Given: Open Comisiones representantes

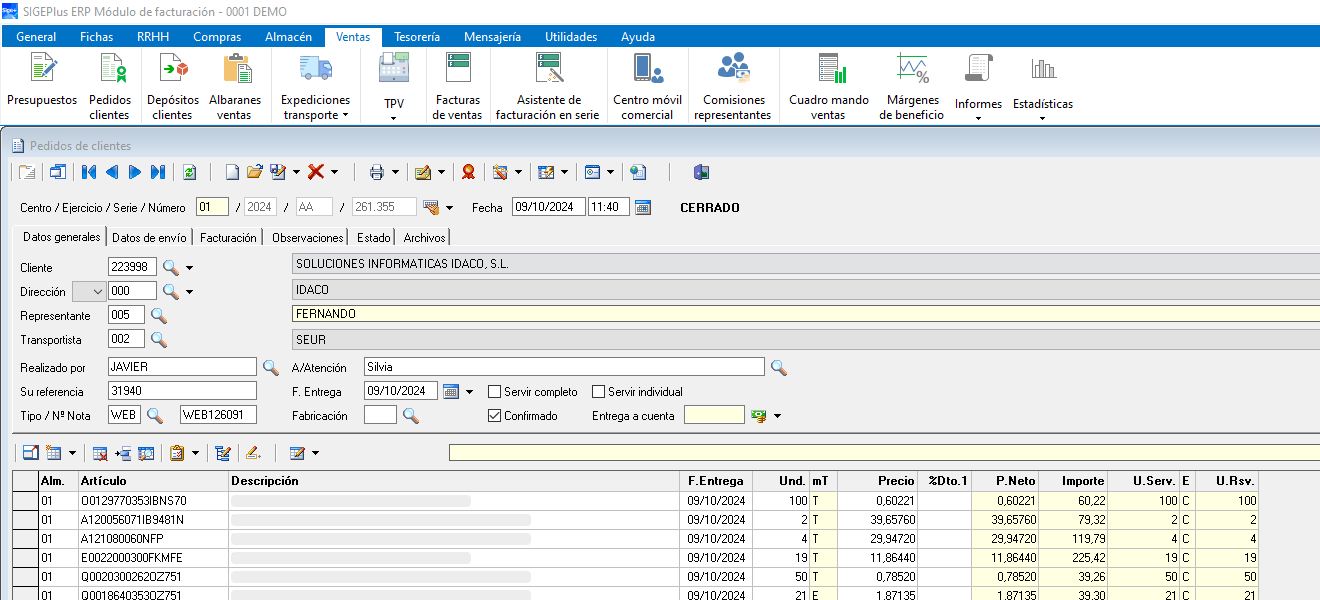Looking at the screenshot, I should (x=733, y=86).
